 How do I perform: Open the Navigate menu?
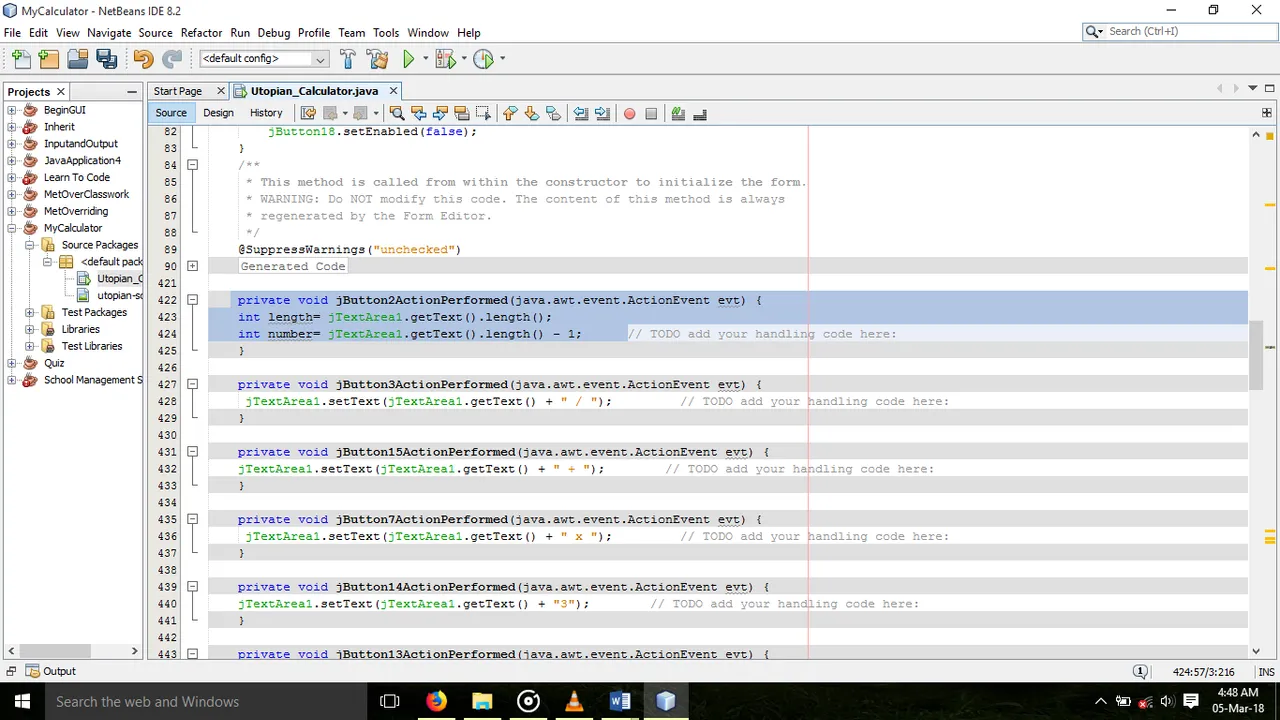click(109, 33)
